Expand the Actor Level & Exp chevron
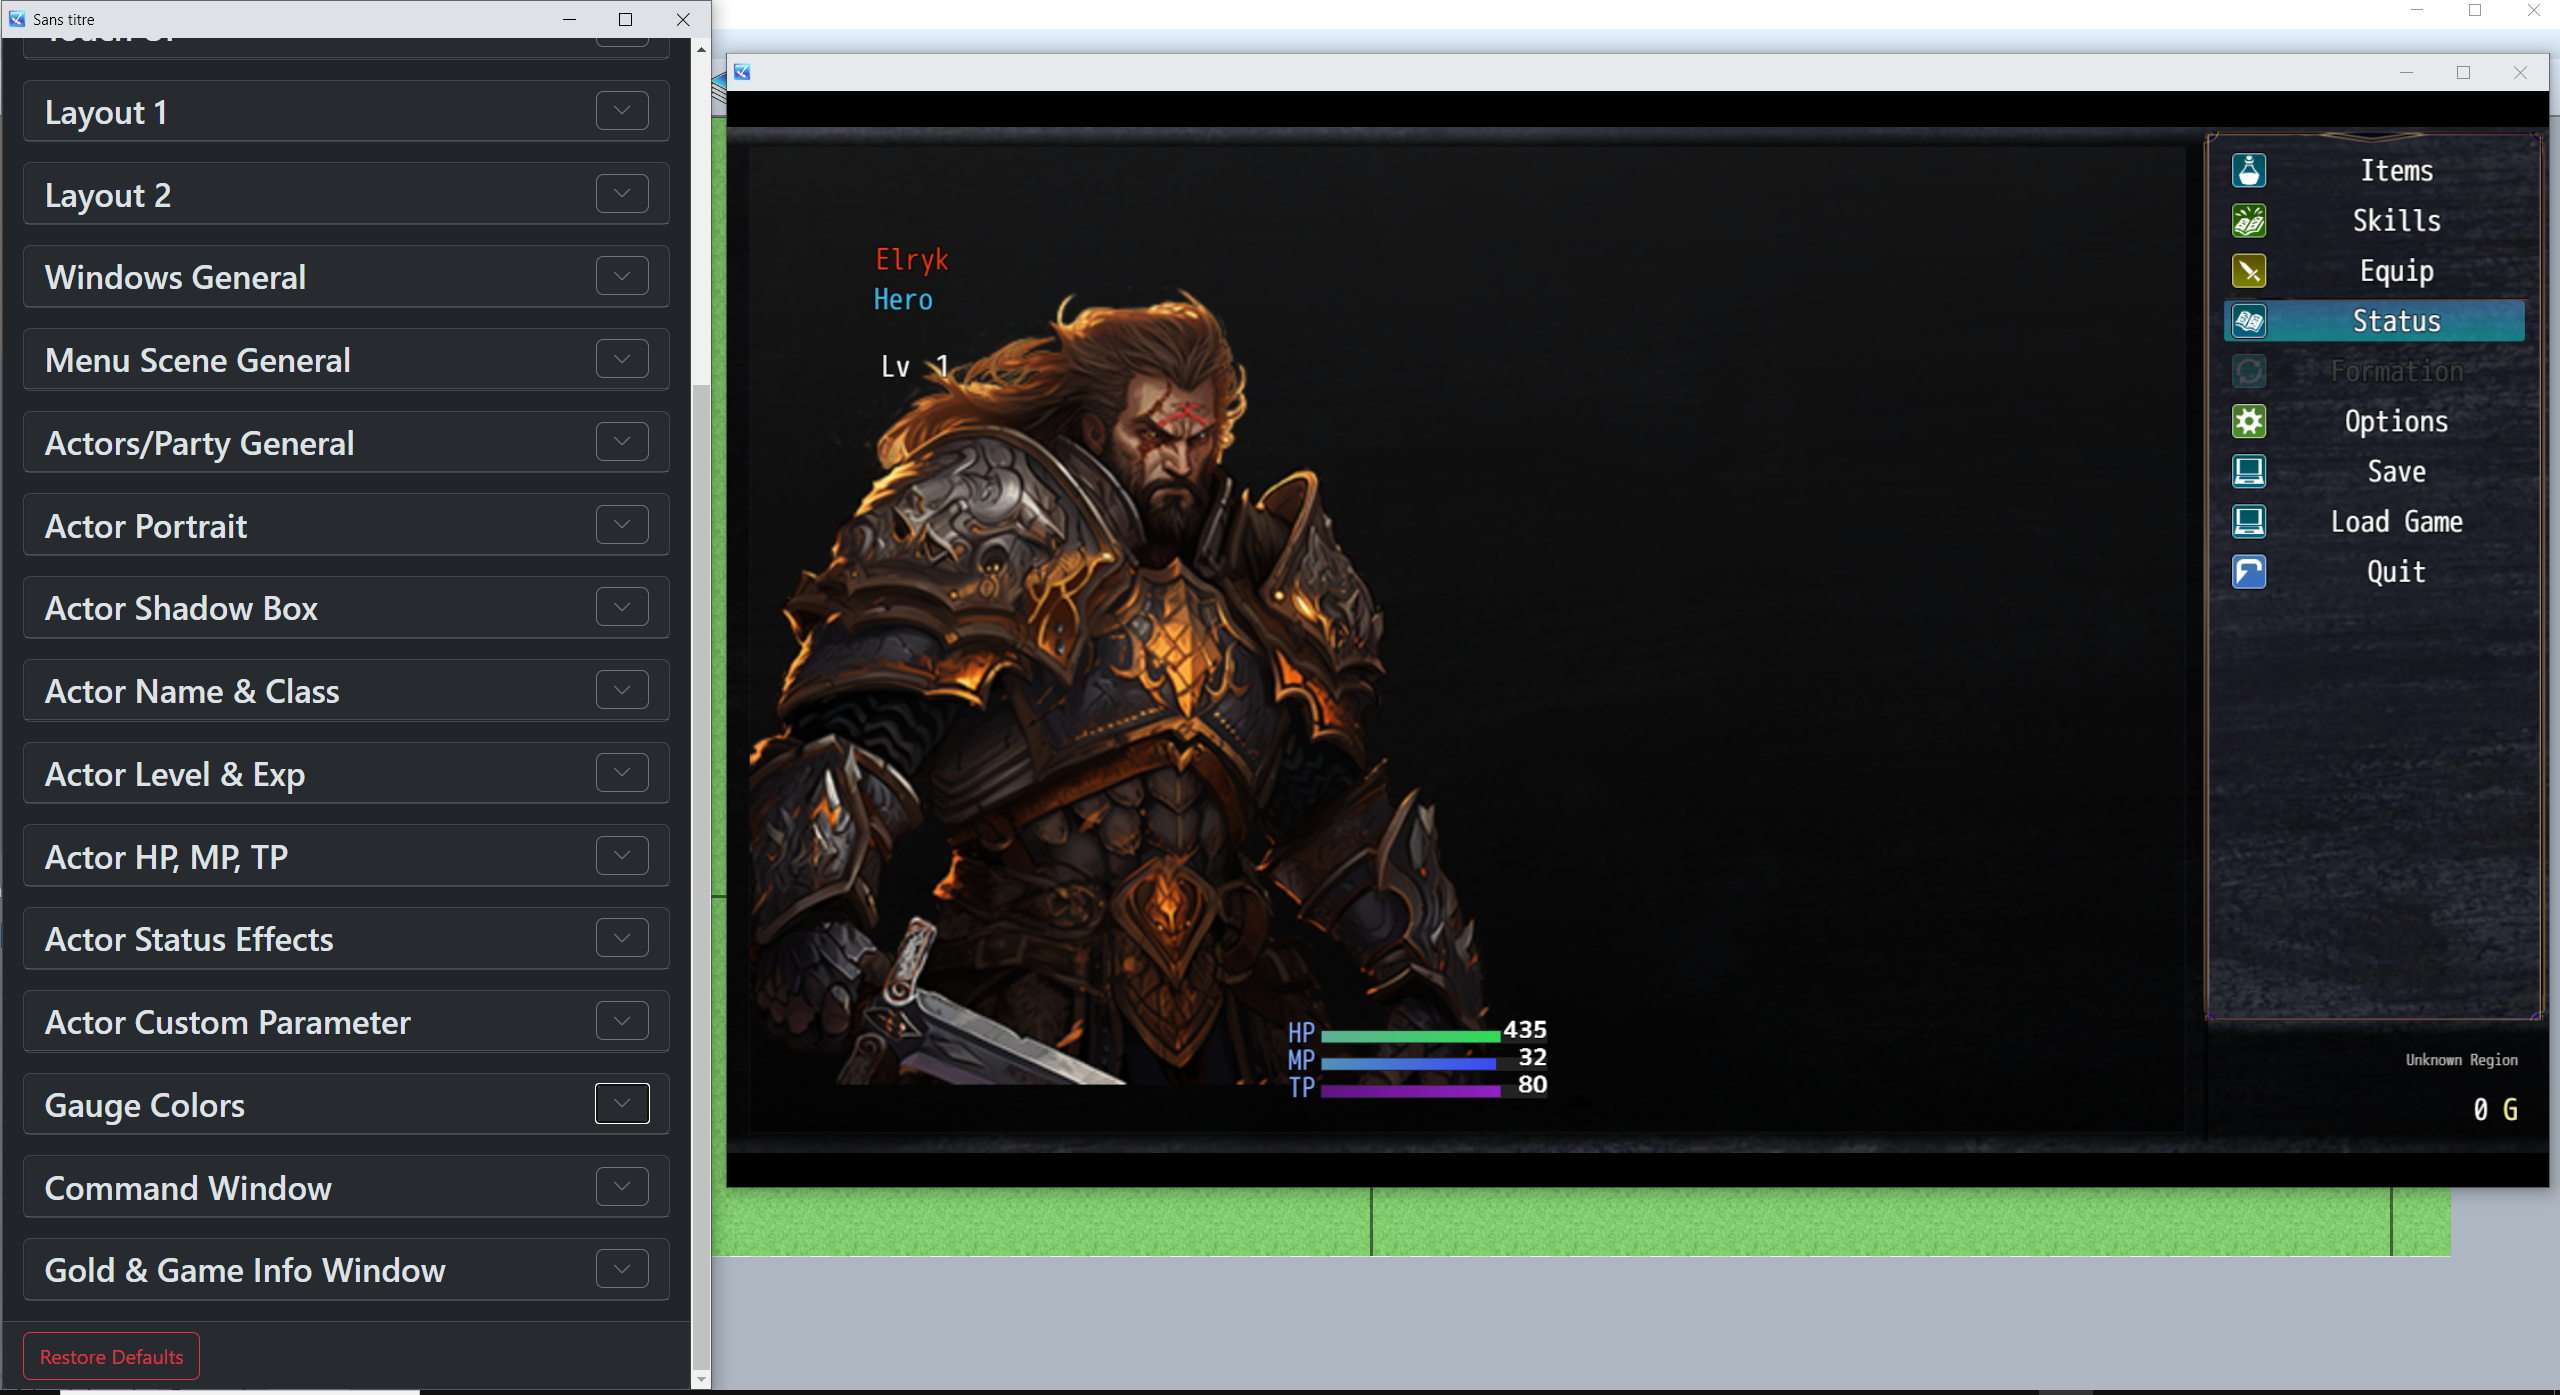 (x=622, y=773)
